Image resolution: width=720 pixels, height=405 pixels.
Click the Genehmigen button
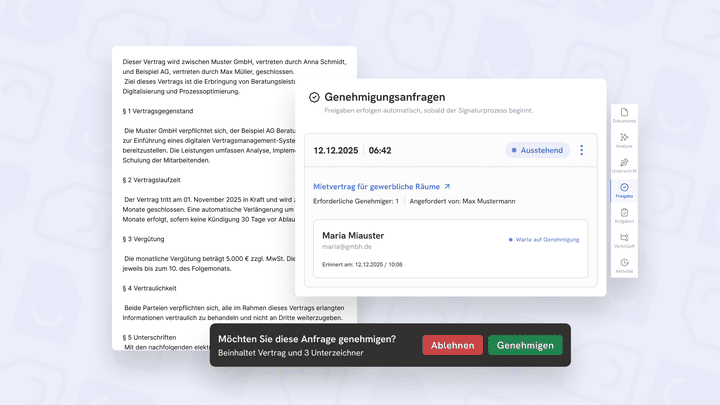tap(525, 345)
